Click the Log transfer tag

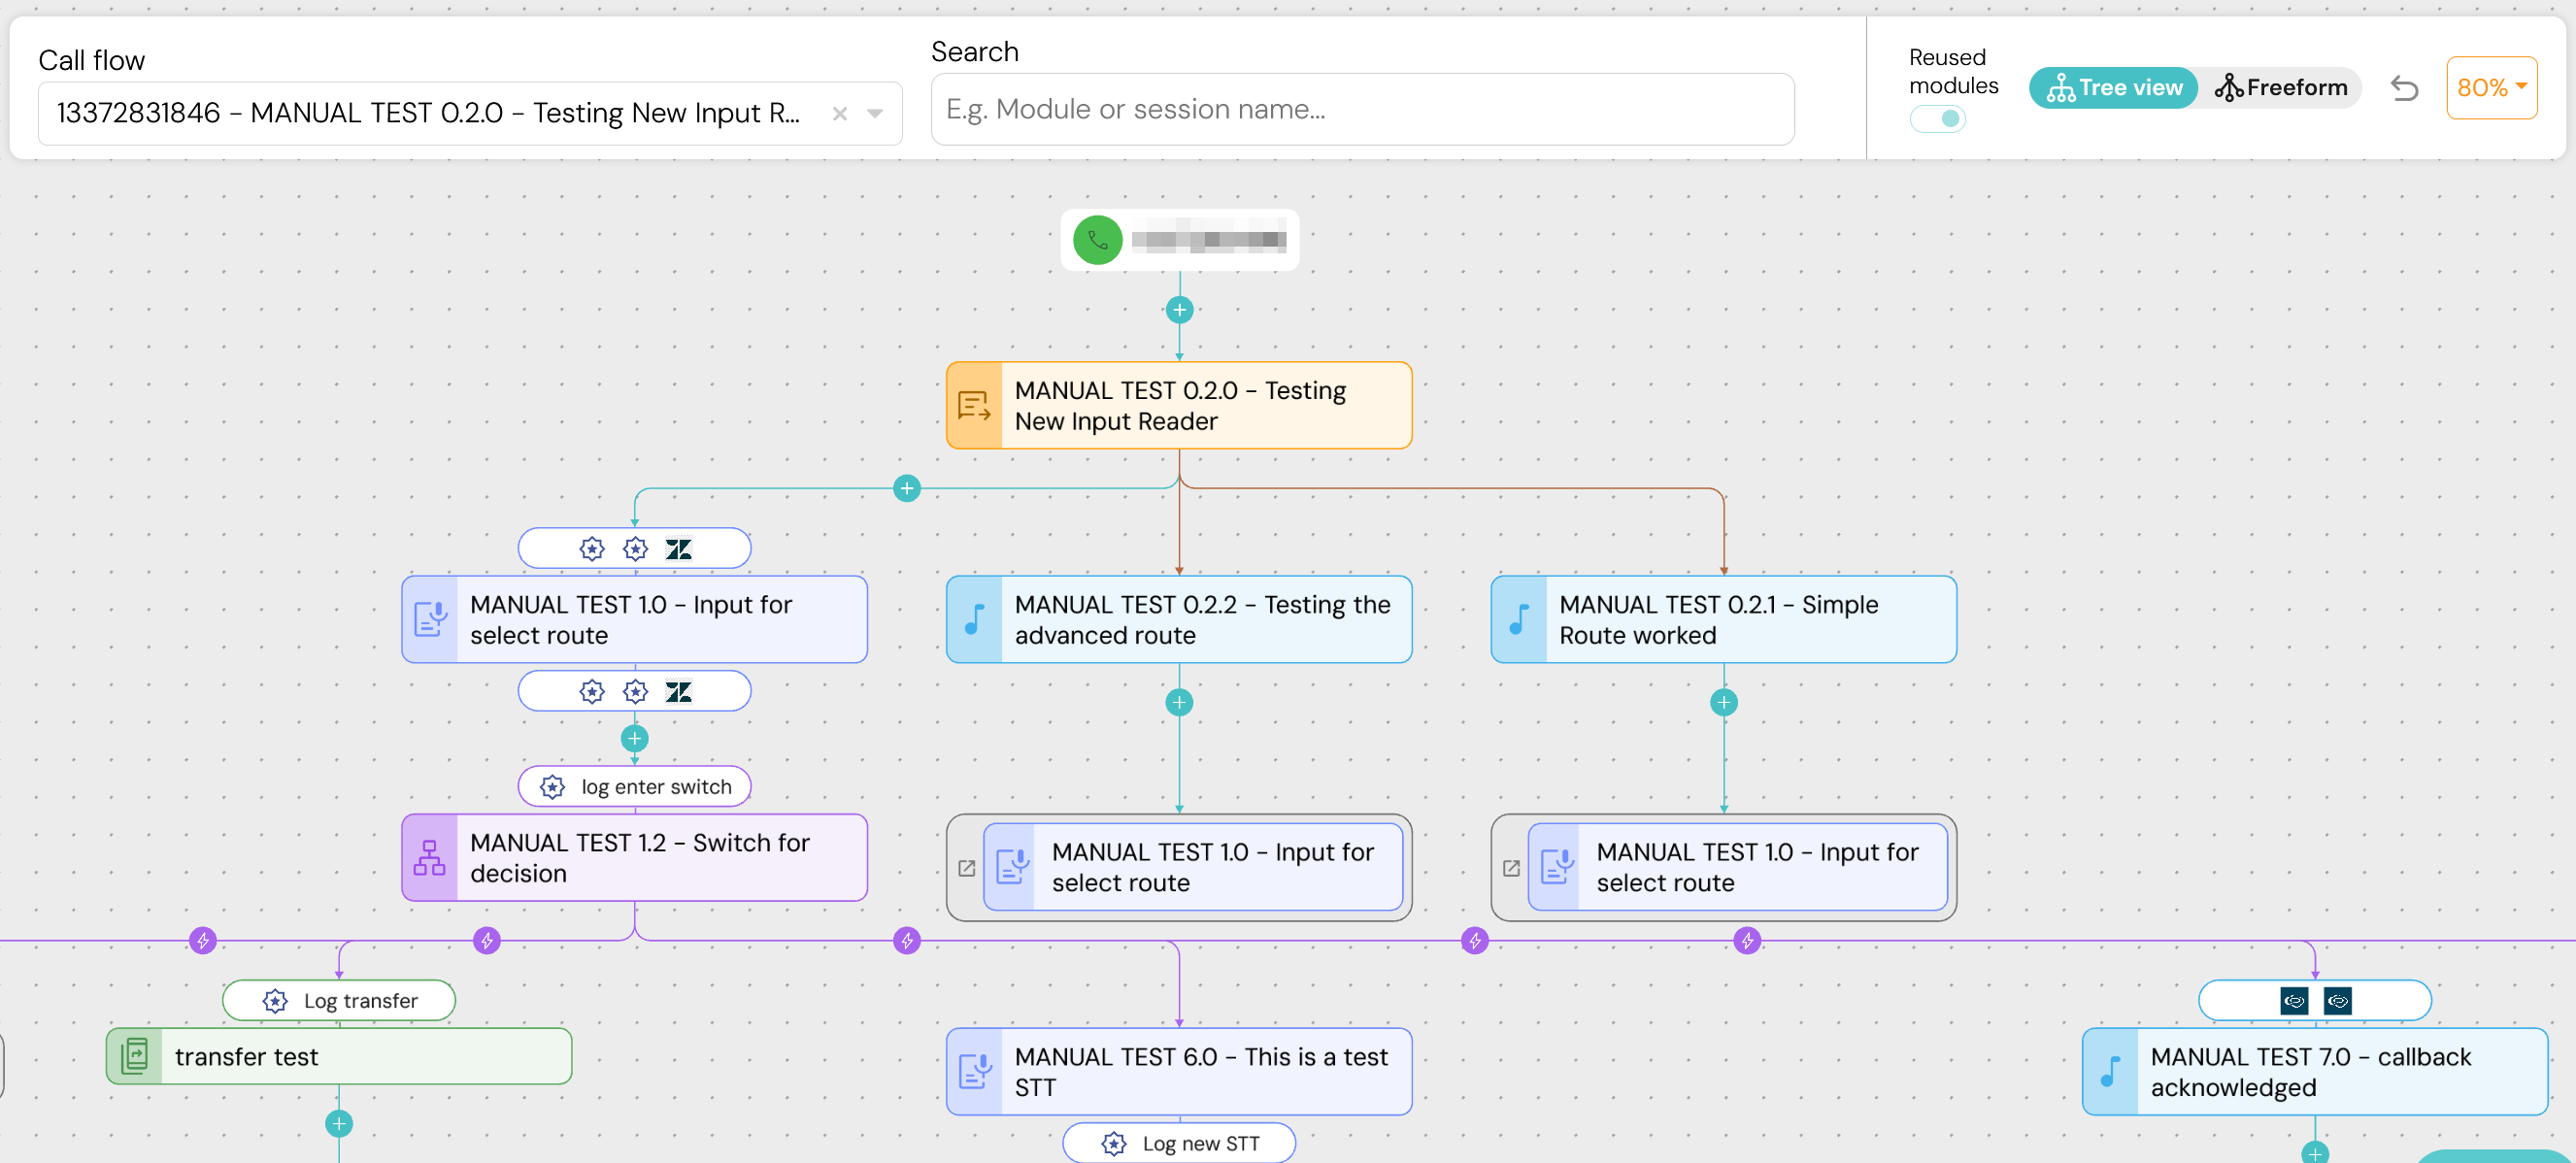(339, 1001)
